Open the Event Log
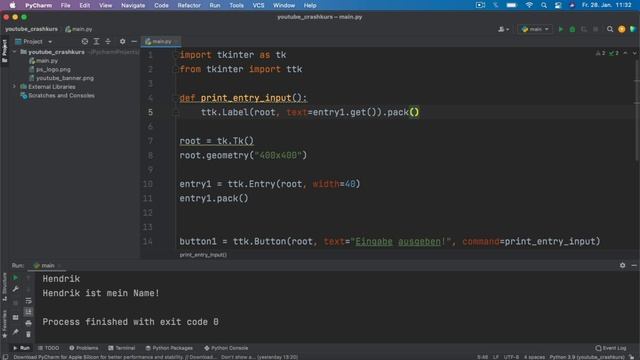The image size is (640, 360). (611, 348)
